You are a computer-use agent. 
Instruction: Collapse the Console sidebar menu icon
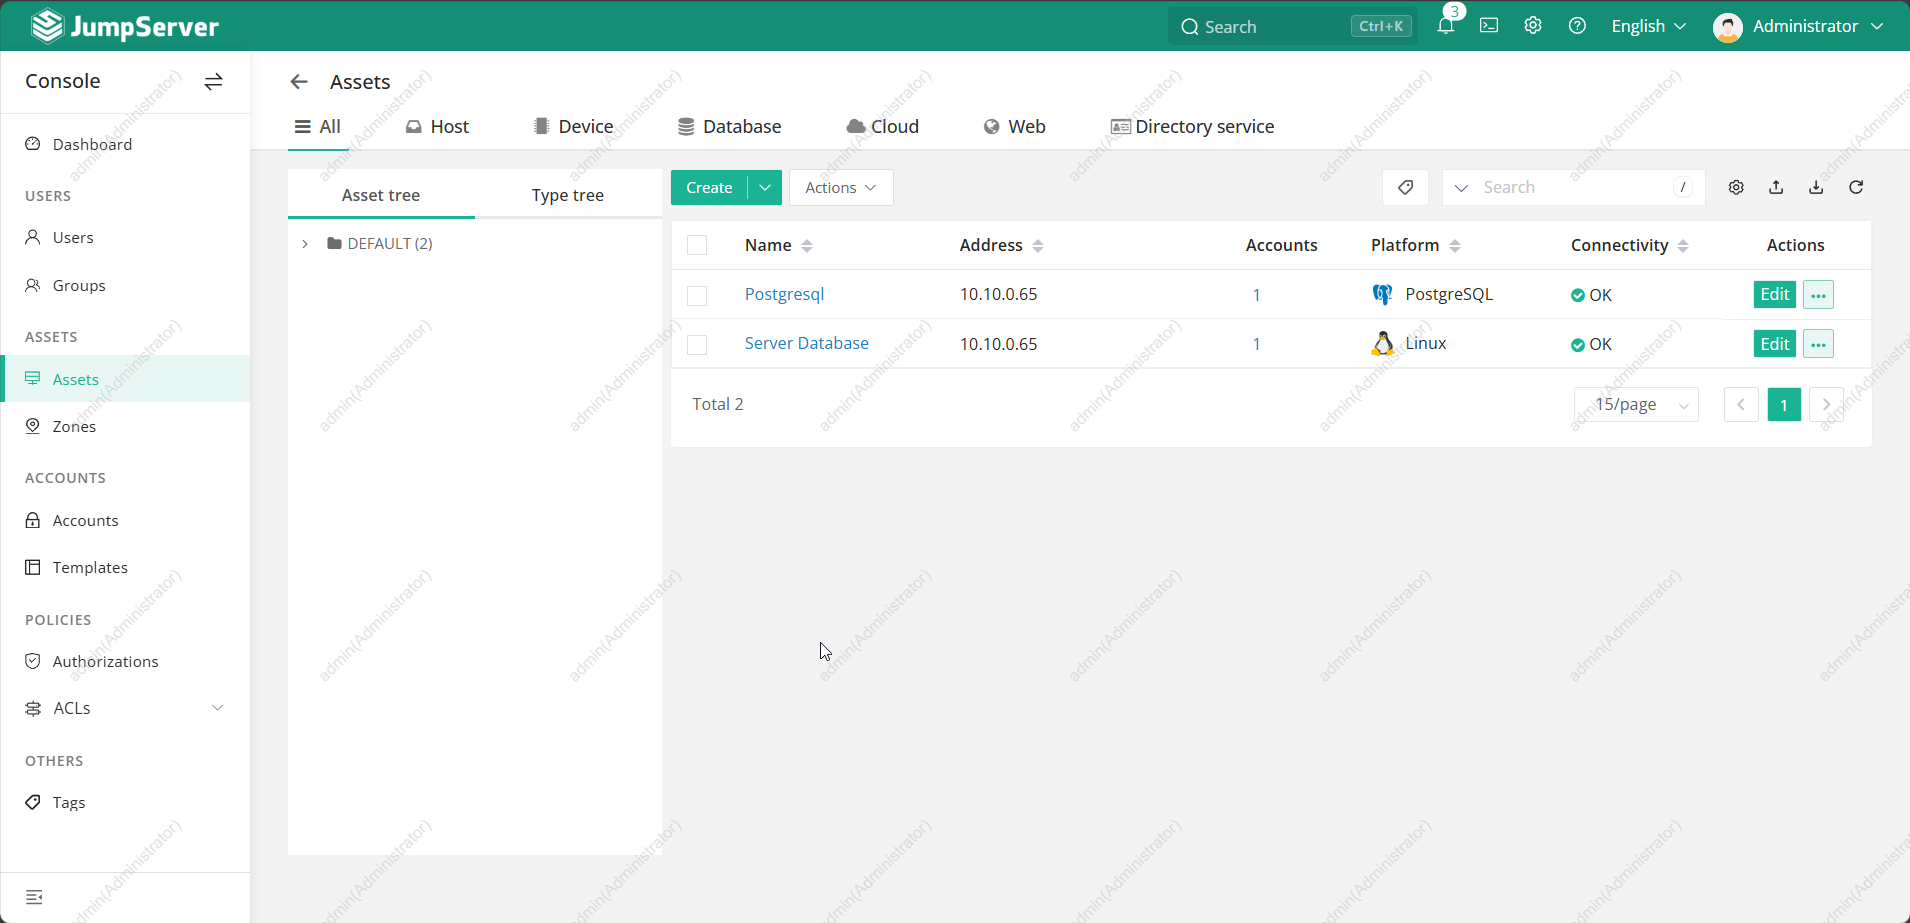pyautogui.click(x=34, y=897)
